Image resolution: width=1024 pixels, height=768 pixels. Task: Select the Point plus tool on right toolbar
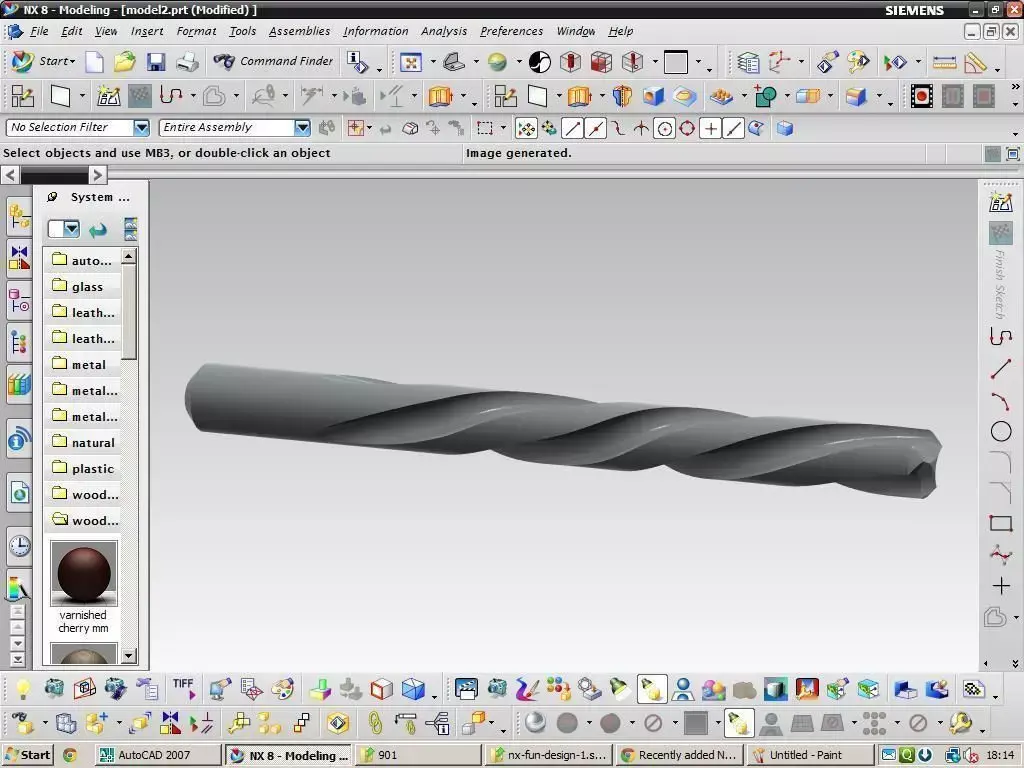pos(1000,586)
